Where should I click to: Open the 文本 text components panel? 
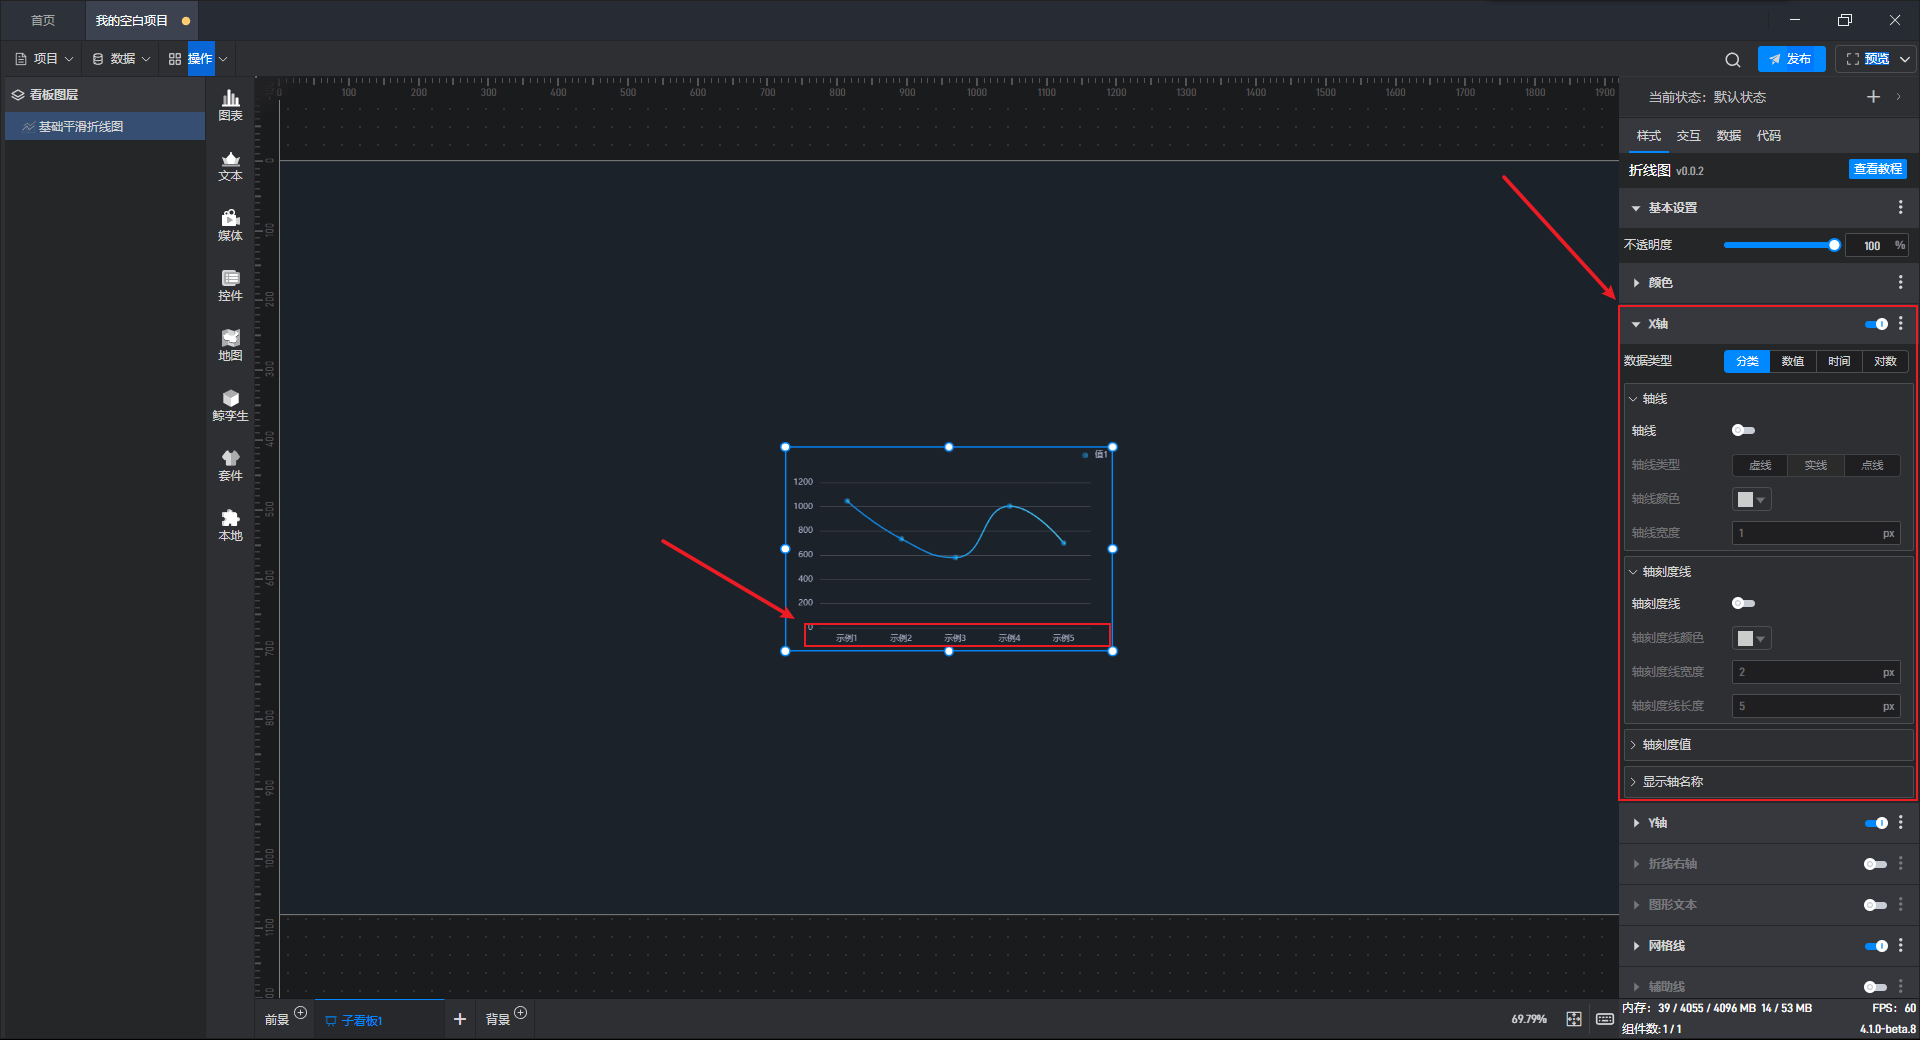point(230,165)
